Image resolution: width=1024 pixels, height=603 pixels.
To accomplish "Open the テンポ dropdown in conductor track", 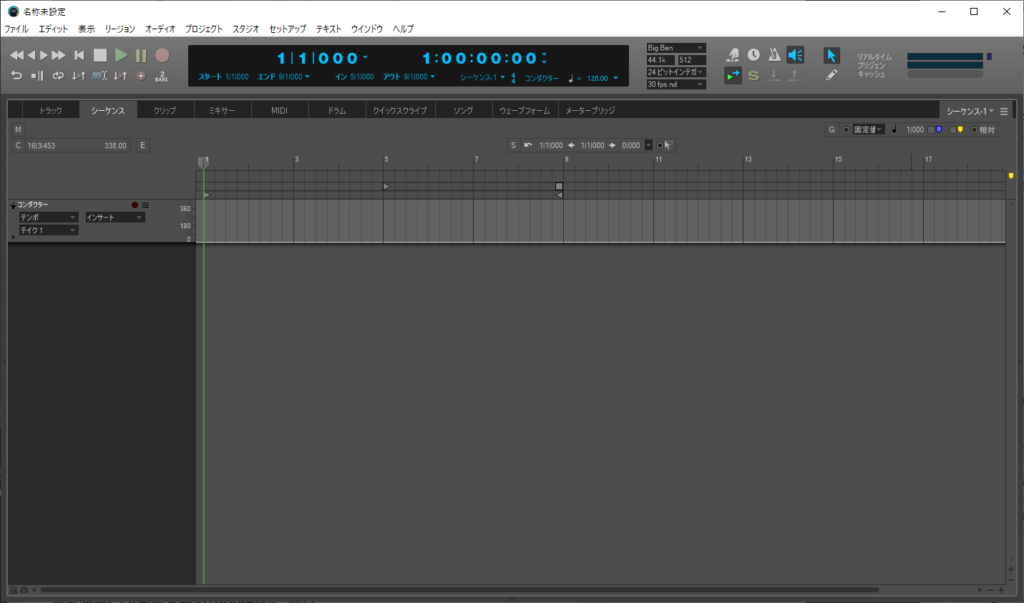I will point(48,217).
